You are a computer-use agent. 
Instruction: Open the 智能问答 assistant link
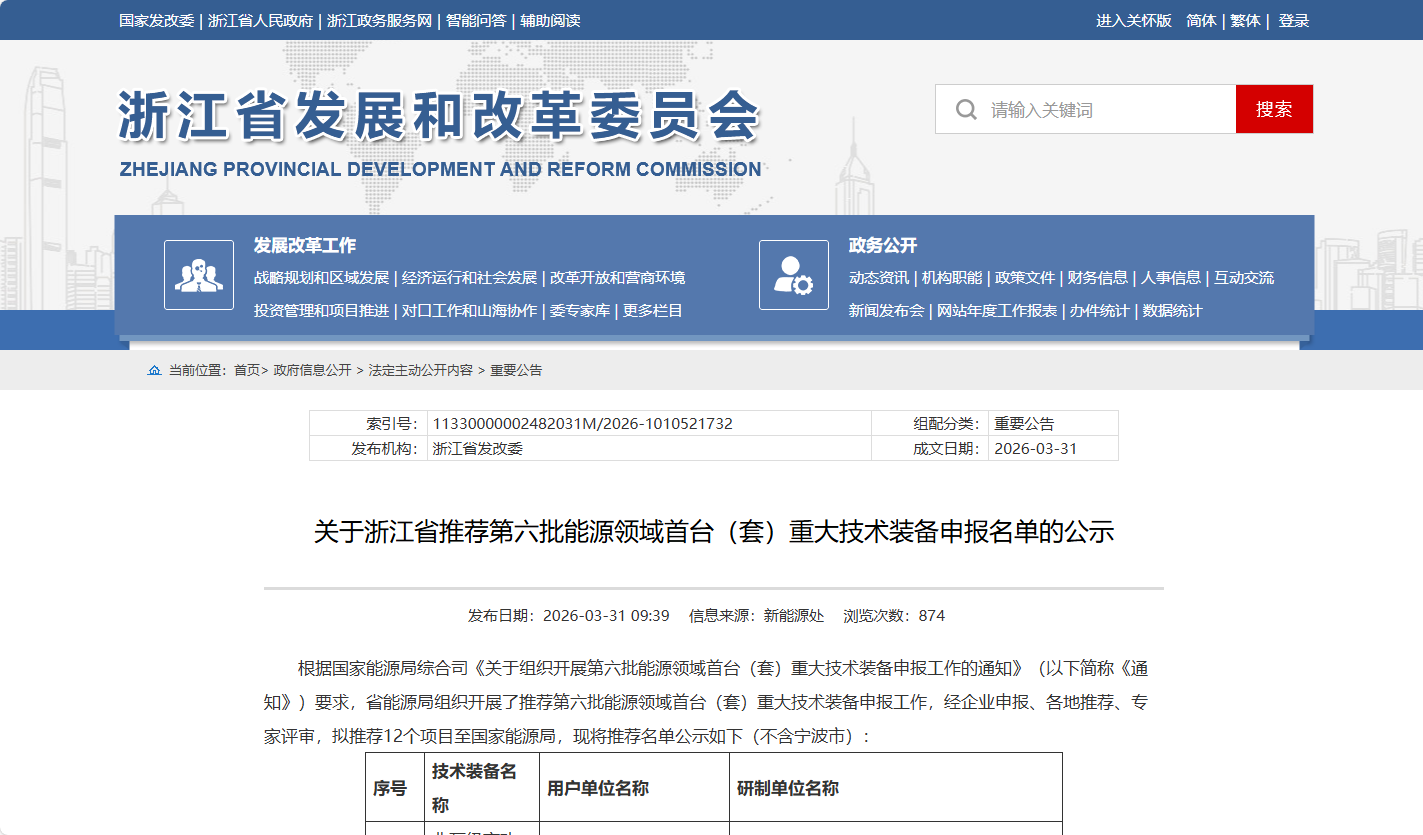476,20
